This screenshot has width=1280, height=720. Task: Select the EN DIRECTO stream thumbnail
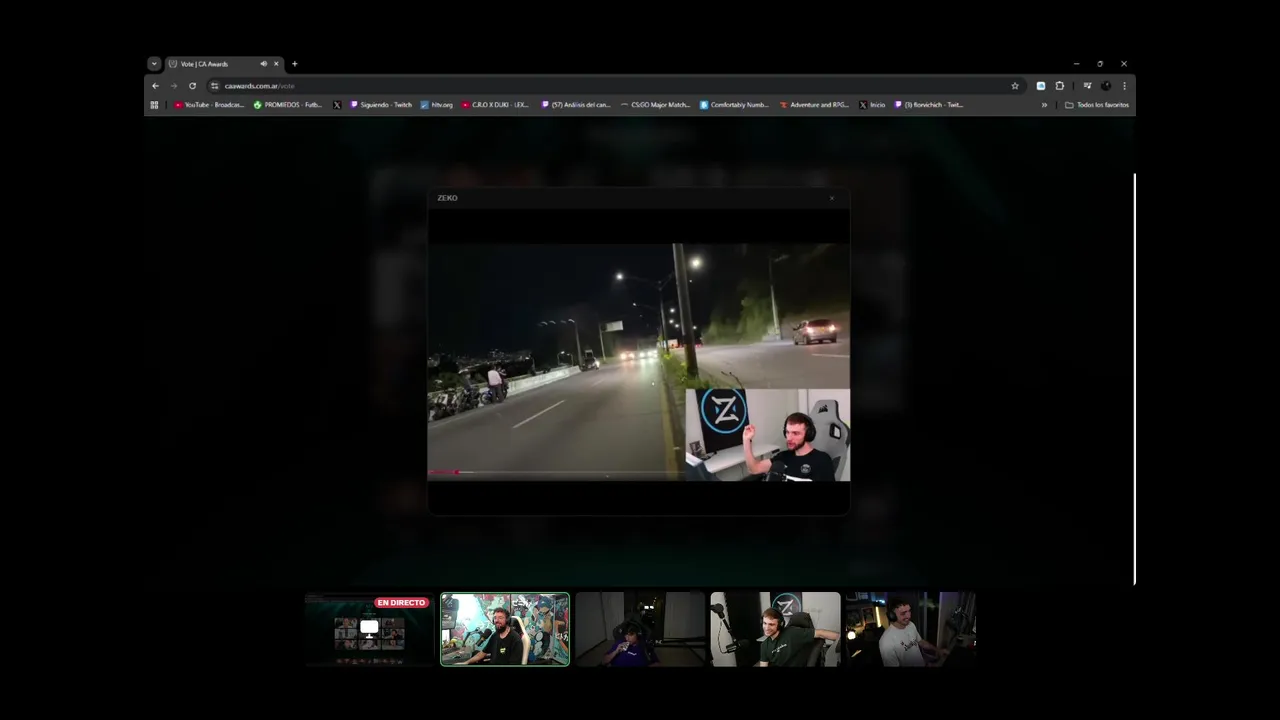pos(369,629)
